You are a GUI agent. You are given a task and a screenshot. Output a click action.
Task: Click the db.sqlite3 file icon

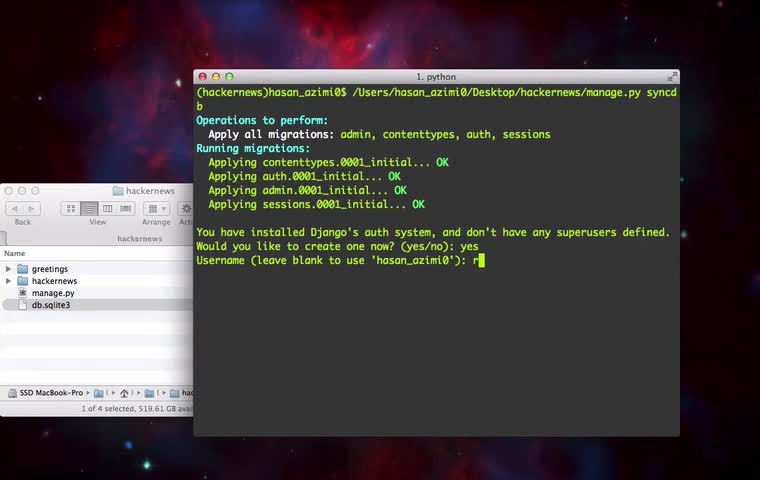click(x=22, y=305)
